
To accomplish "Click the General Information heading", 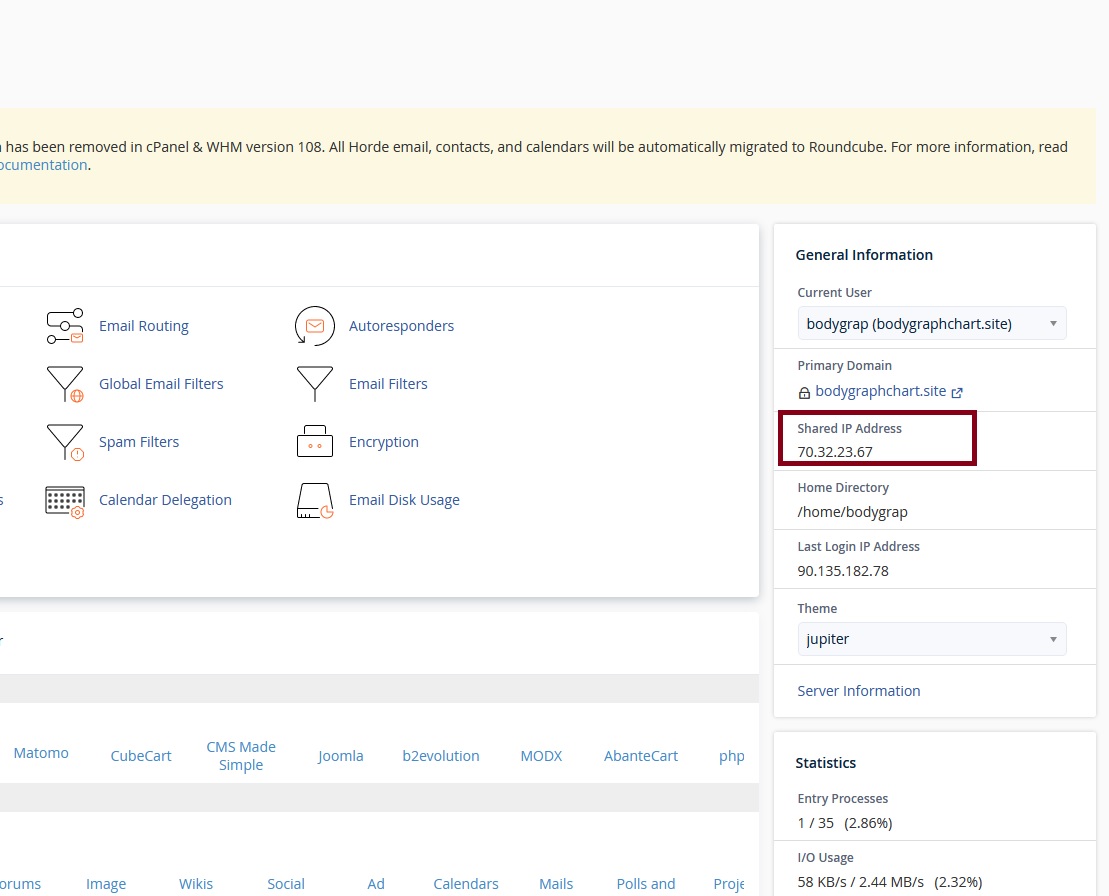I will coord(864,255).
